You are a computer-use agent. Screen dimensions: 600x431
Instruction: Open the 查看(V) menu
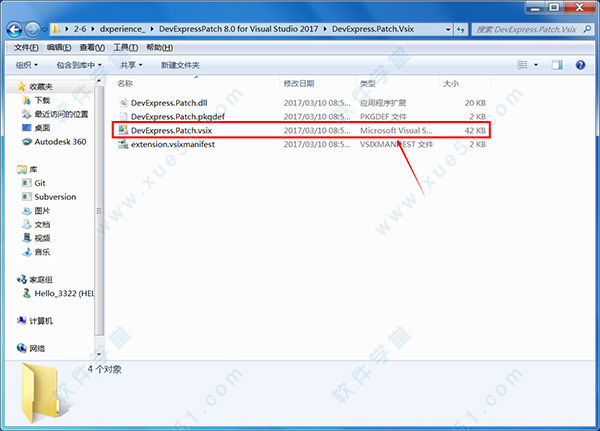click(x=92, y=47)
